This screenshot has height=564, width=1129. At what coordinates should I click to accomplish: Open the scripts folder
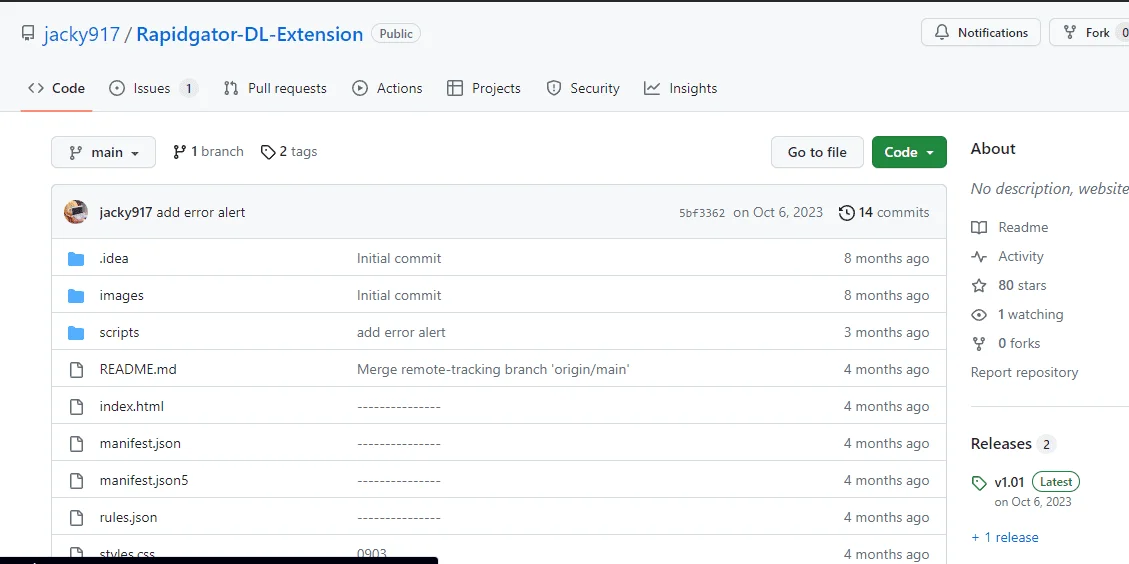pyautogui.click(x=120, y=333)
